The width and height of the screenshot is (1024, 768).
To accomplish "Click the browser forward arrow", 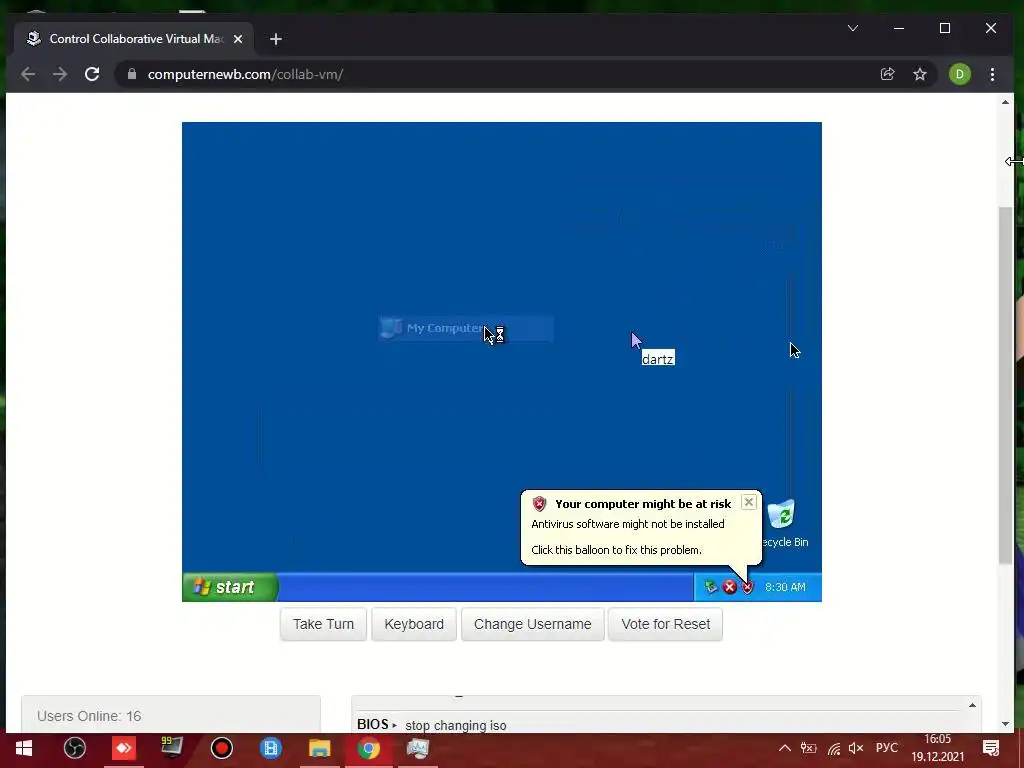I will tap(59, 74).
